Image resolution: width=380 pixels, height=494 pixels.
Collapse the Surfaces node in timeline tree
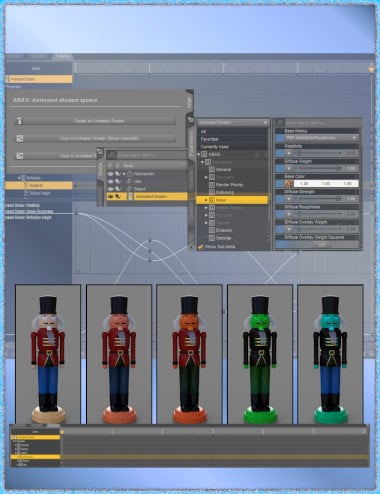coord(19,178)
